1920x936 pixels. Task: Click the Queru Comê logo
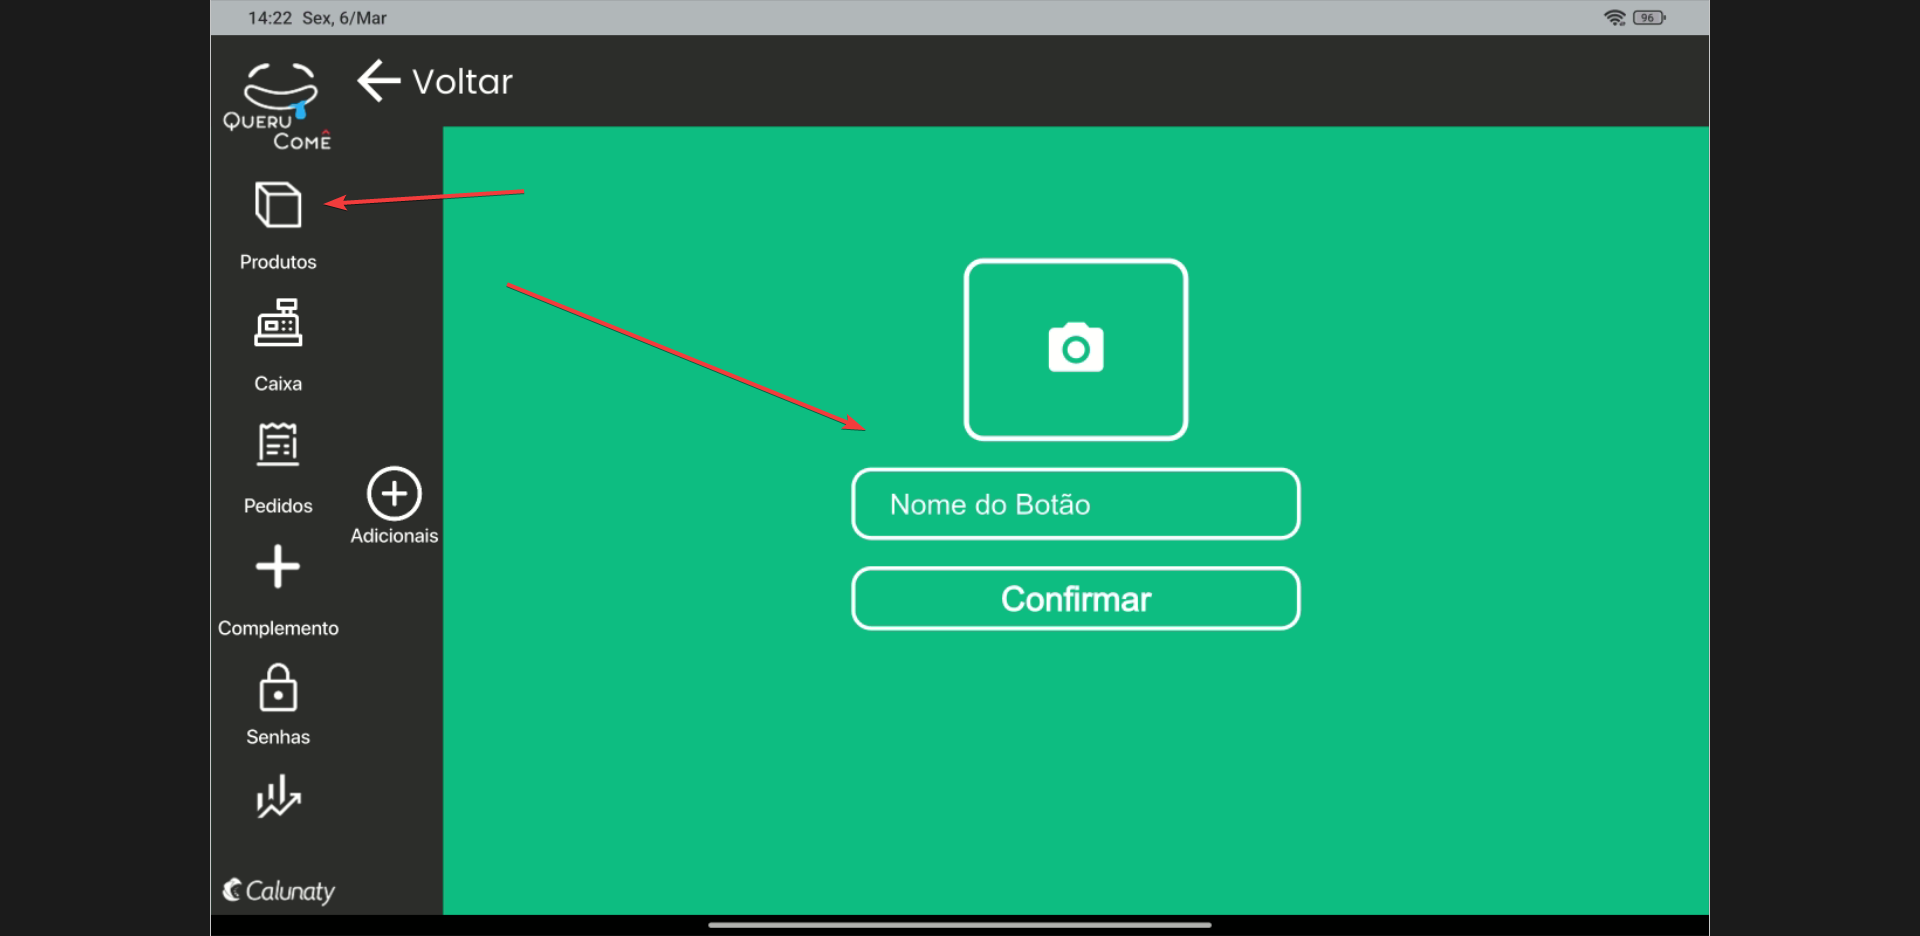(278, 106)
